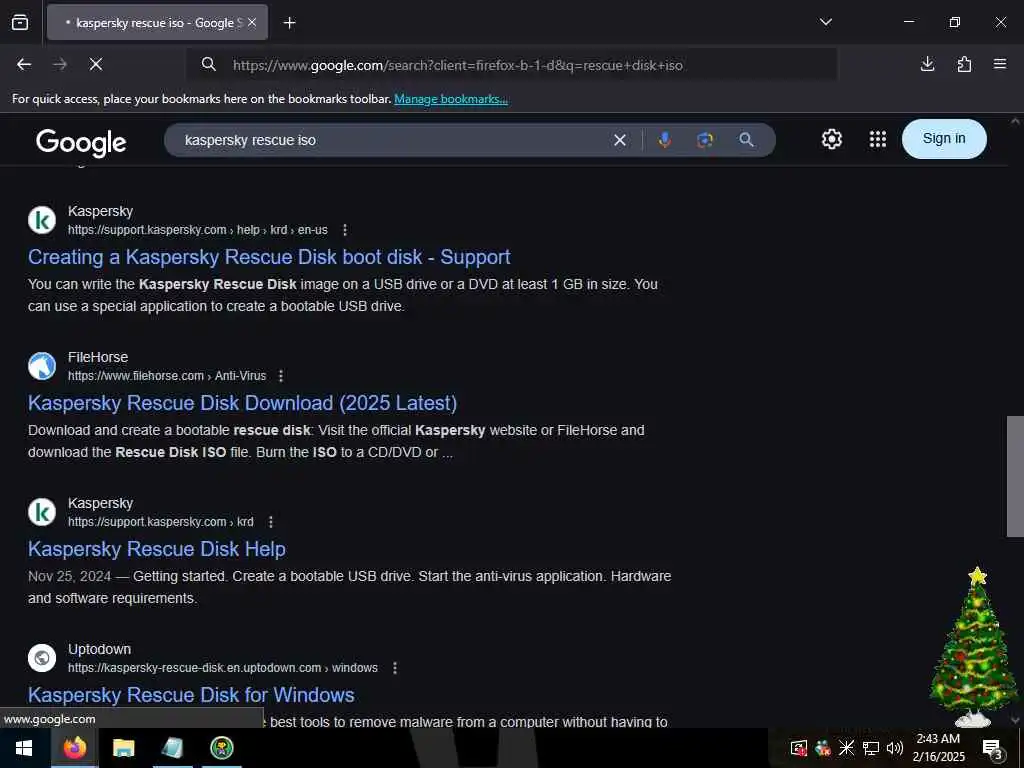1024x768 pixels.
Task: Open the taskbar clock and calendar
Action: click(x=938, y=748)
